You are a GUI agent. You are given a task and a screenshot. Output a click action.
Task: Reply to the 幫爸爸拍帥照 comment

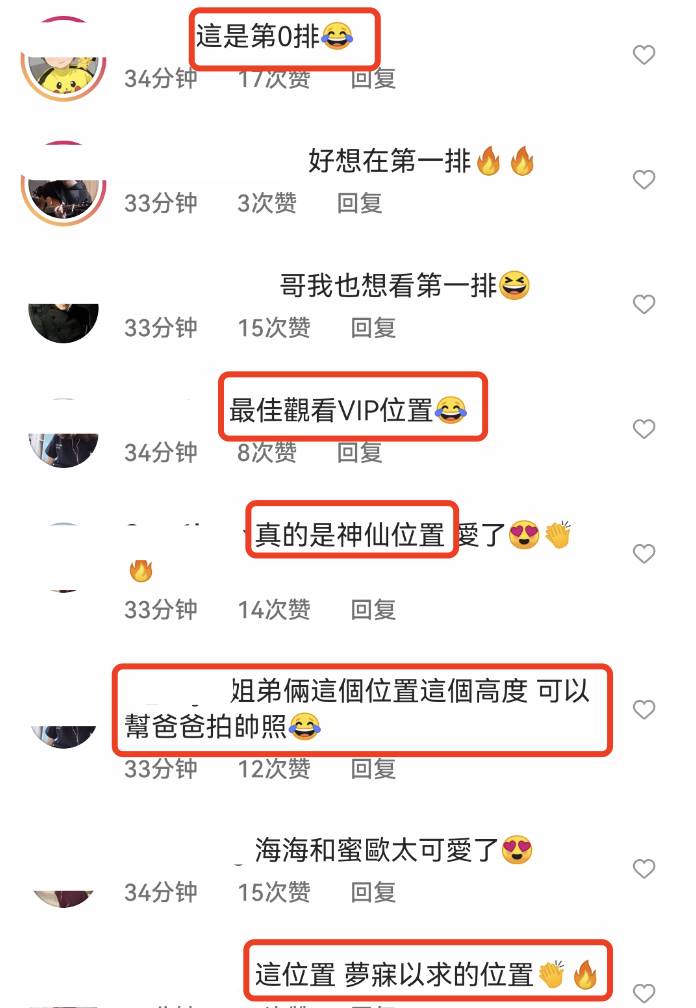(373, 769)
